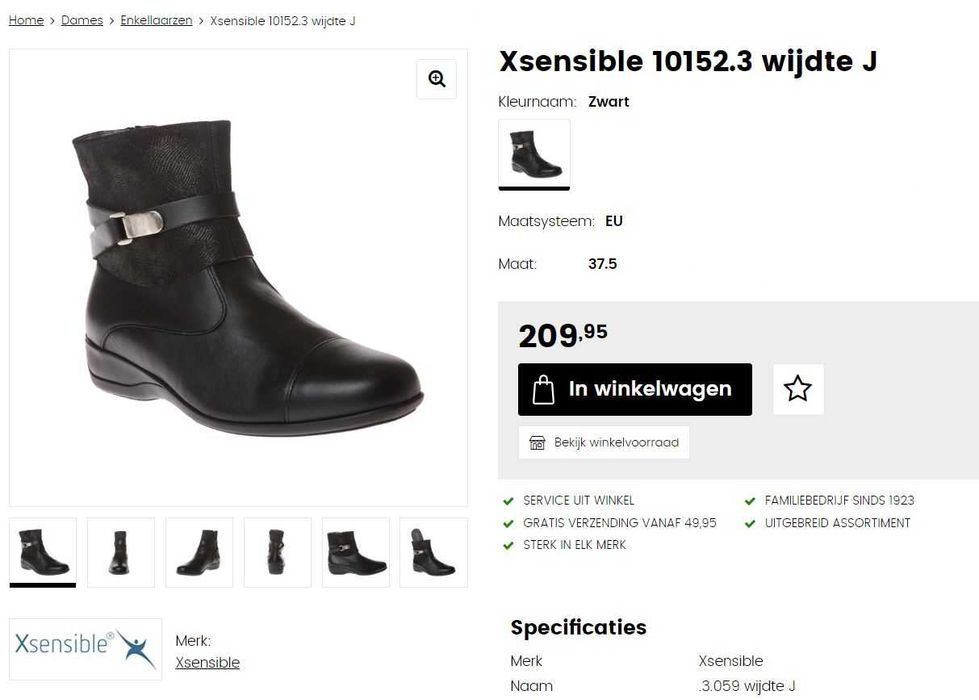Viewport: 979px width, 700px height.
Task: Click the shopping bag icon in cart button
Action: click(x=543, y=390)
